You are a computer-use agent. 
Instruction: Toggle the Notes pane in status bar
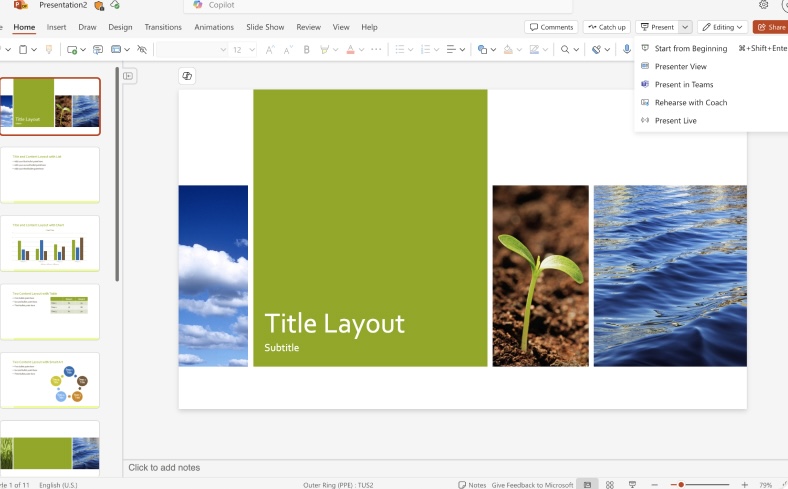point(472,485)
